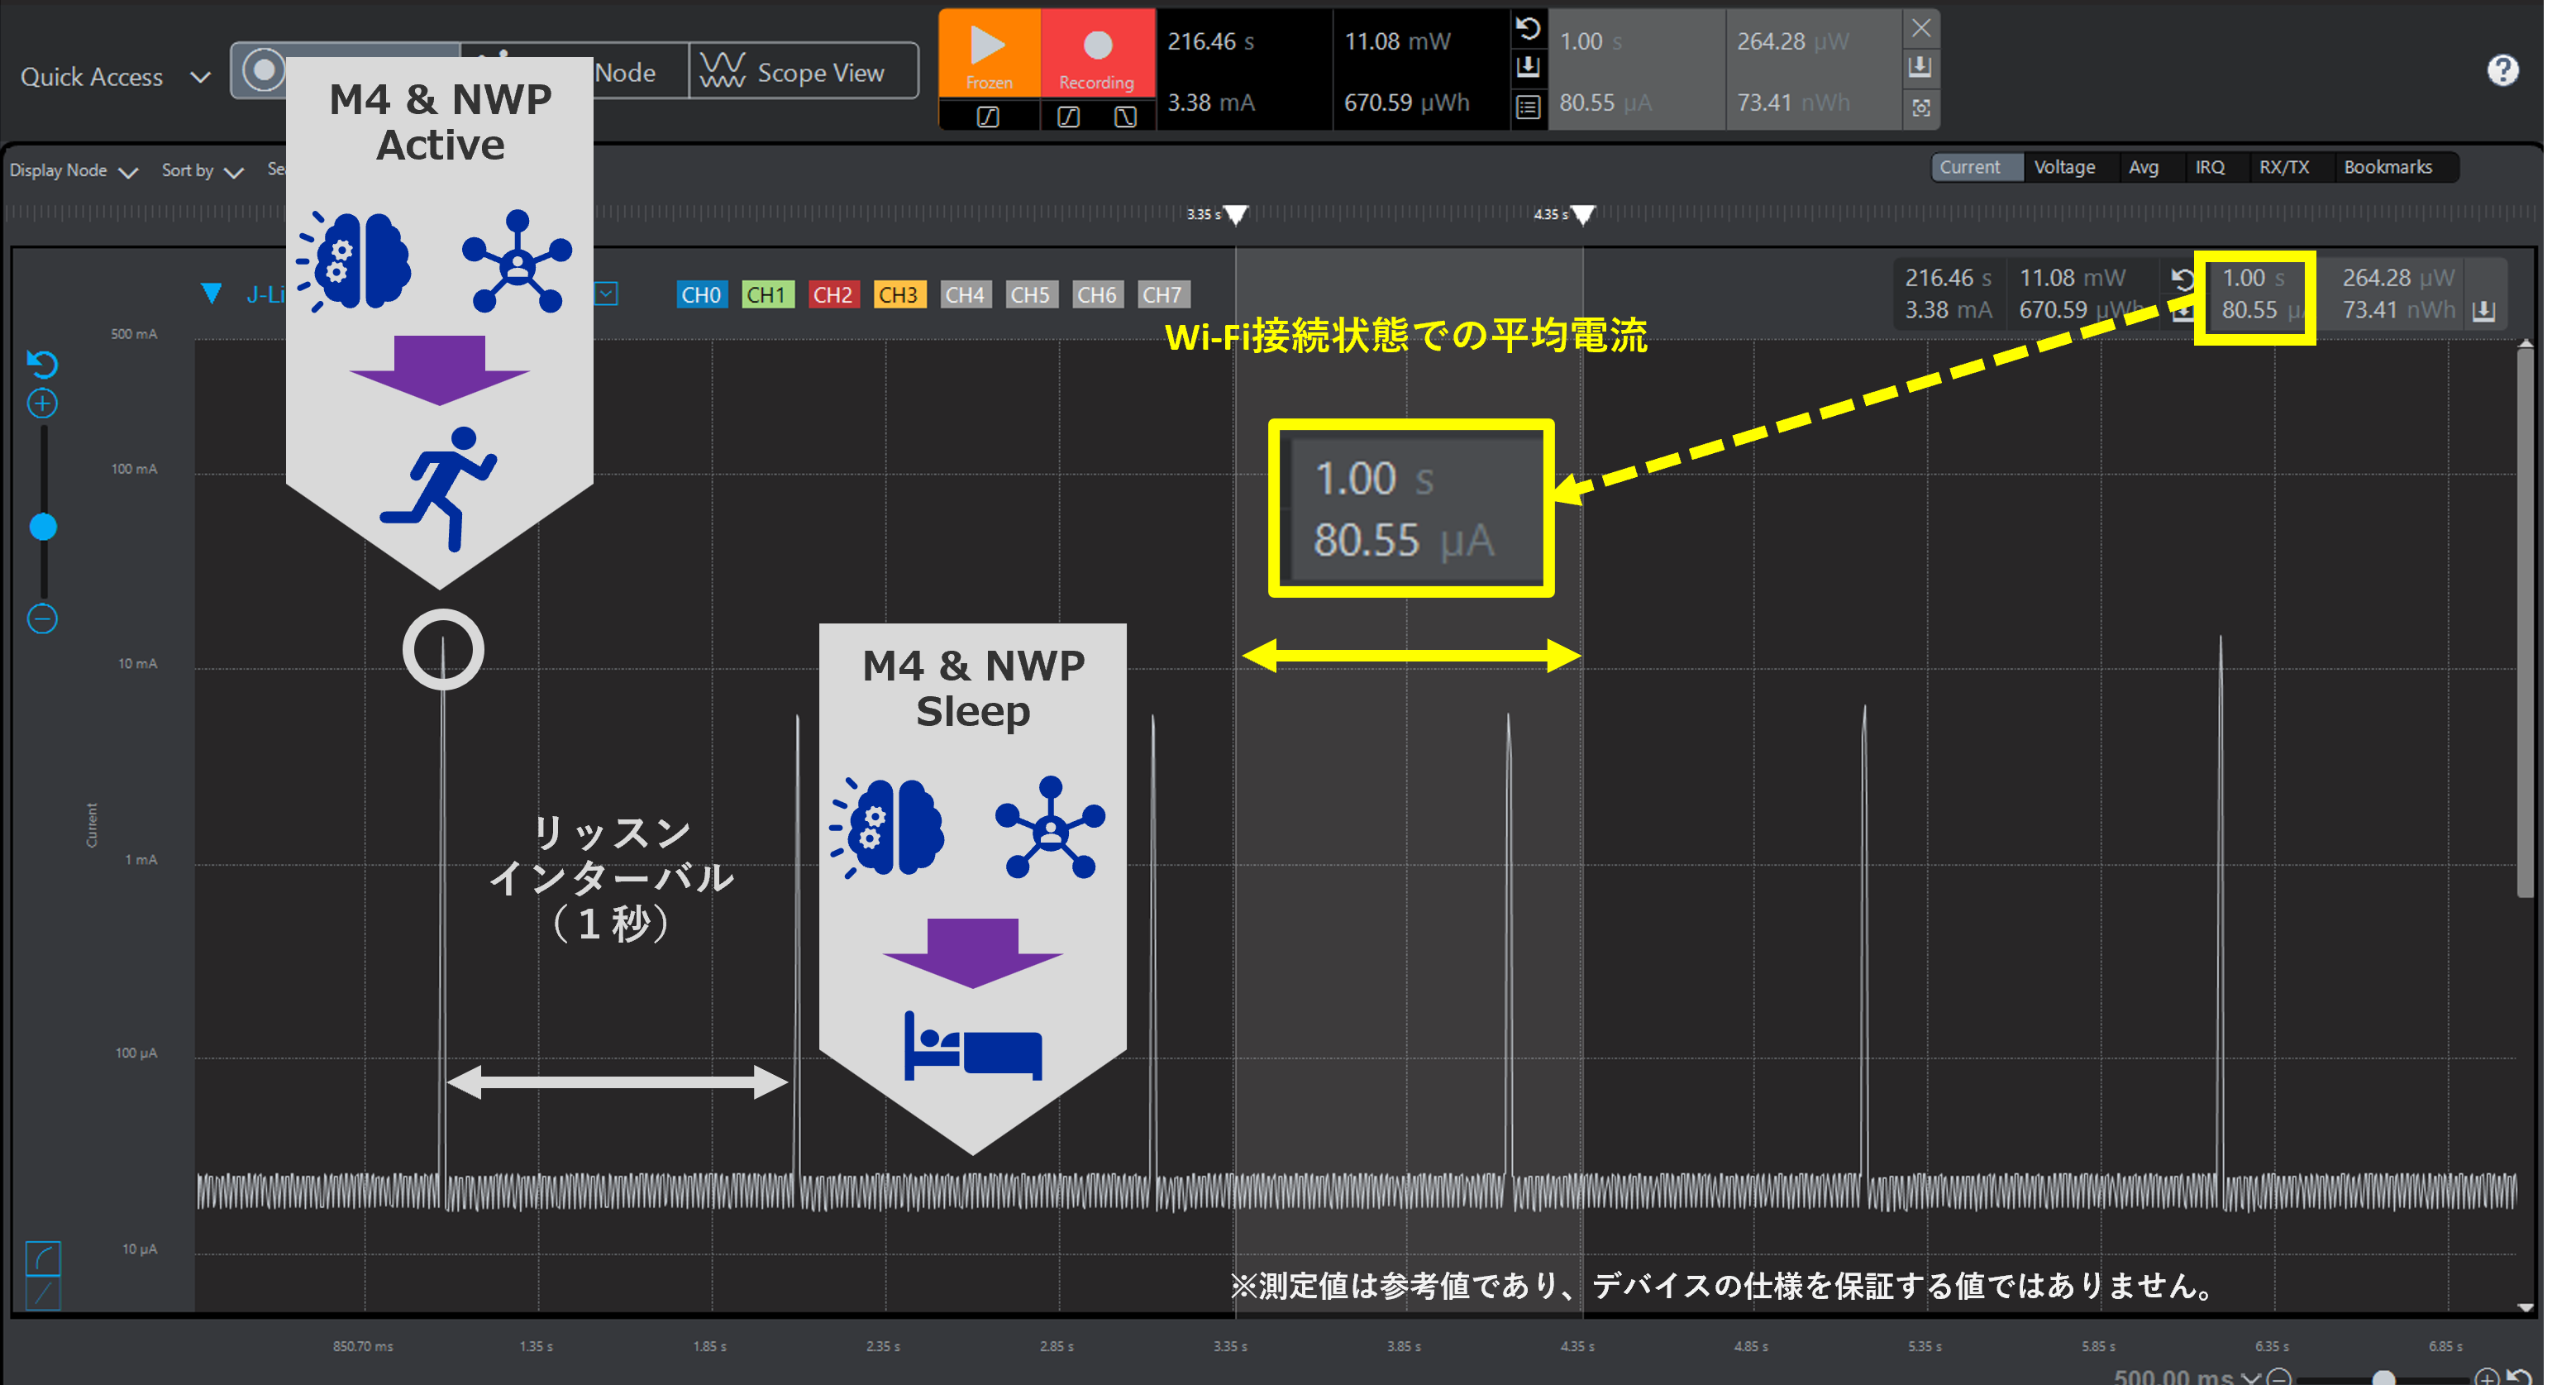Click save icon beside 264.28 µW stats
This screenshot has height=1385, width=2576.
click(1920, 67)
